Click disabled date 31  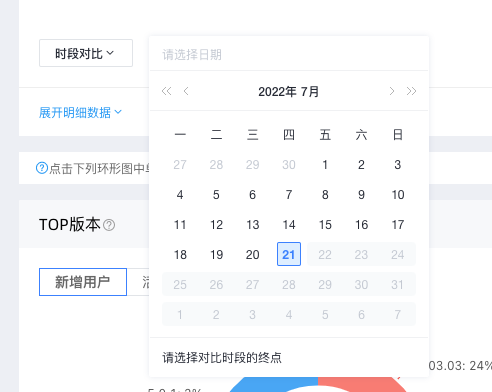coord(398,285)
